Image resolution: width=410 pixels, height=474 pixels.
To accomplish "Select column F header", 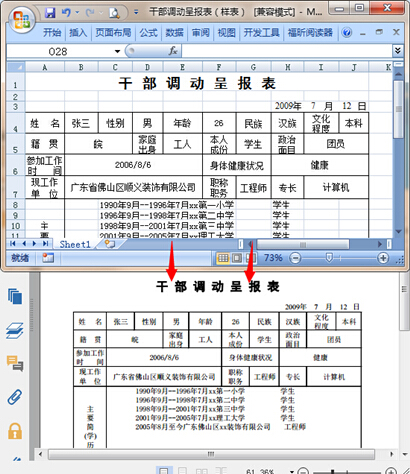I will click(x=219, y=67).
